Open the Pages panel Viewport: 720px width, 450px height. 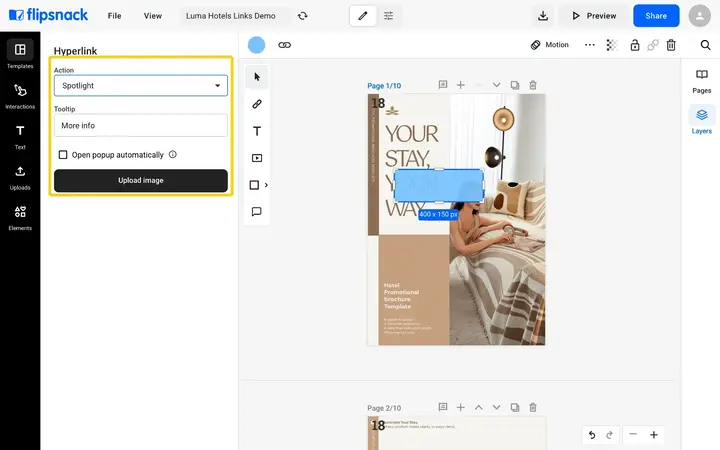tap(701, 82)
